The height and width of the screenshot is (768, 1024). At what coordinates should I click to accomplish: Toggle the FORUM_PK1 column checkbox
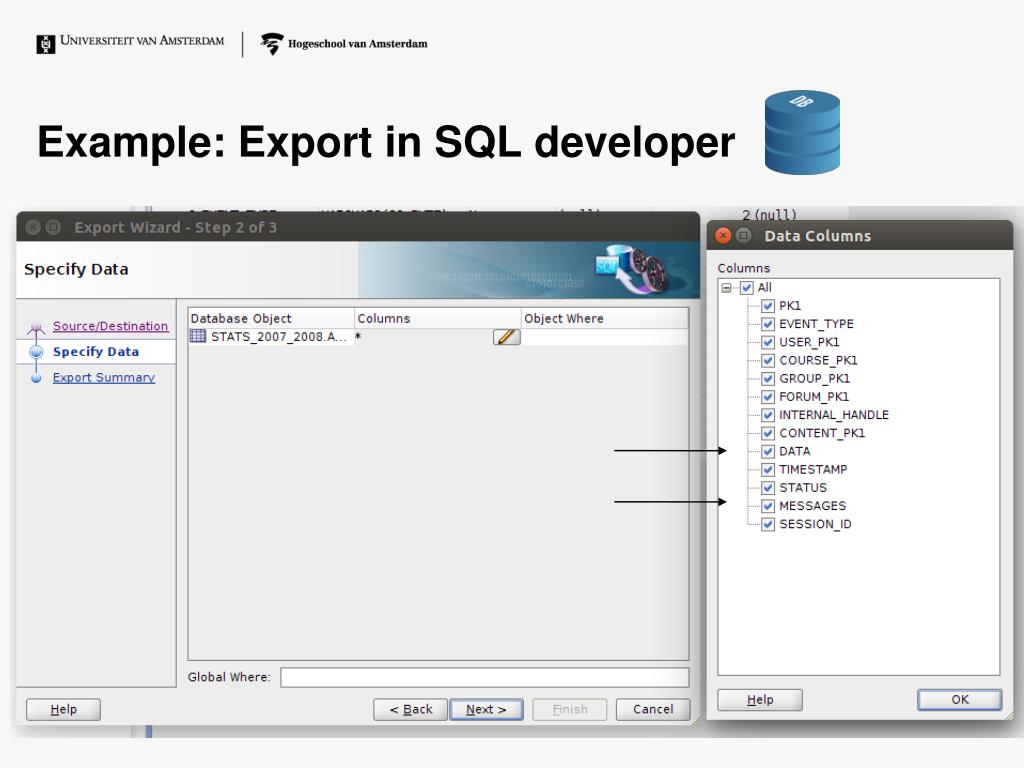pyautogui.click(x=768, y=397)
